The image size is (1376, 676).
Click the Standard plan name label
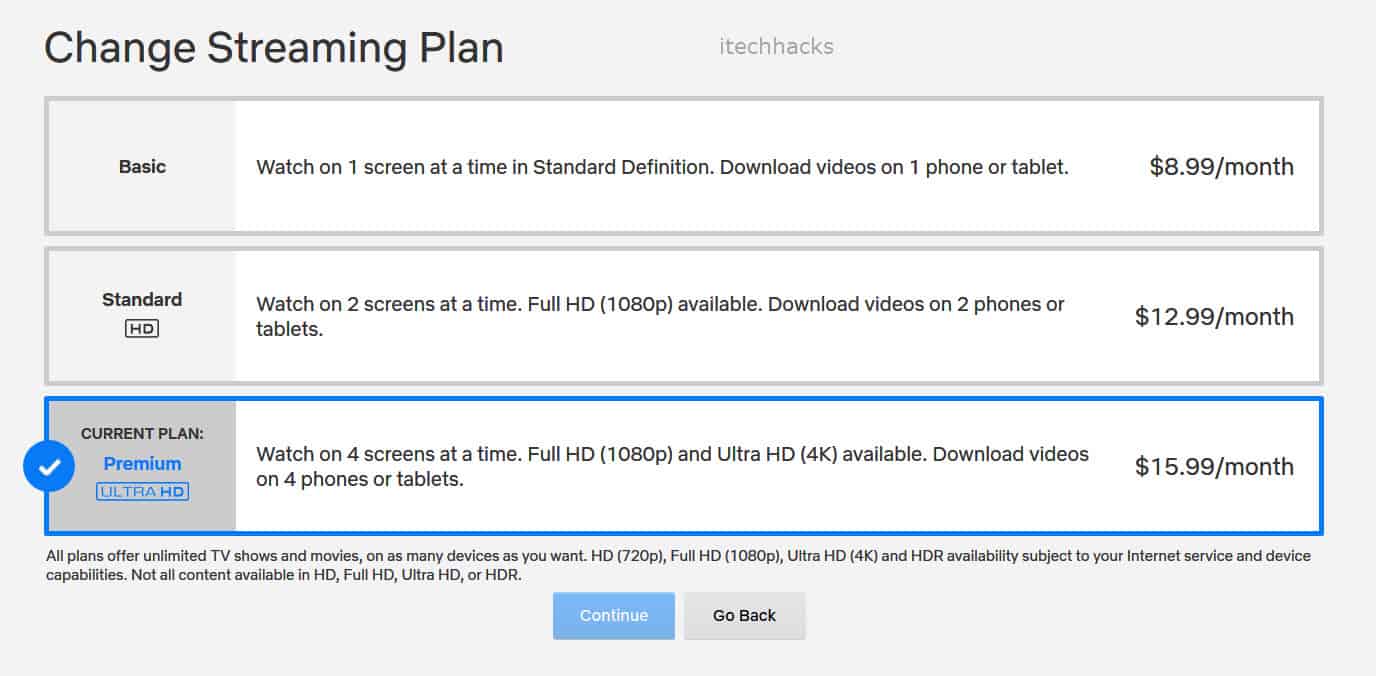click(x=142, y=299)
